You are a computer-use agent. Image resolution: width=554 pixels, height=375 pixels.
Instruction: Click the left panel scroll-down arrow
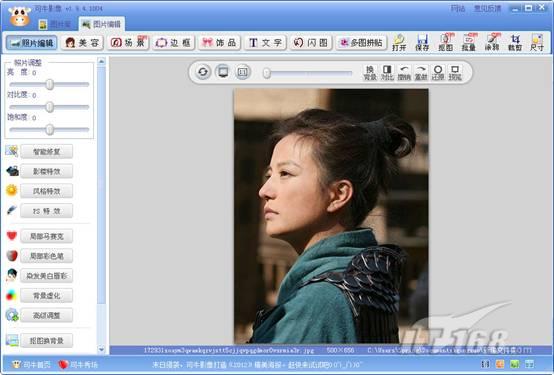[x=101, y=350]
